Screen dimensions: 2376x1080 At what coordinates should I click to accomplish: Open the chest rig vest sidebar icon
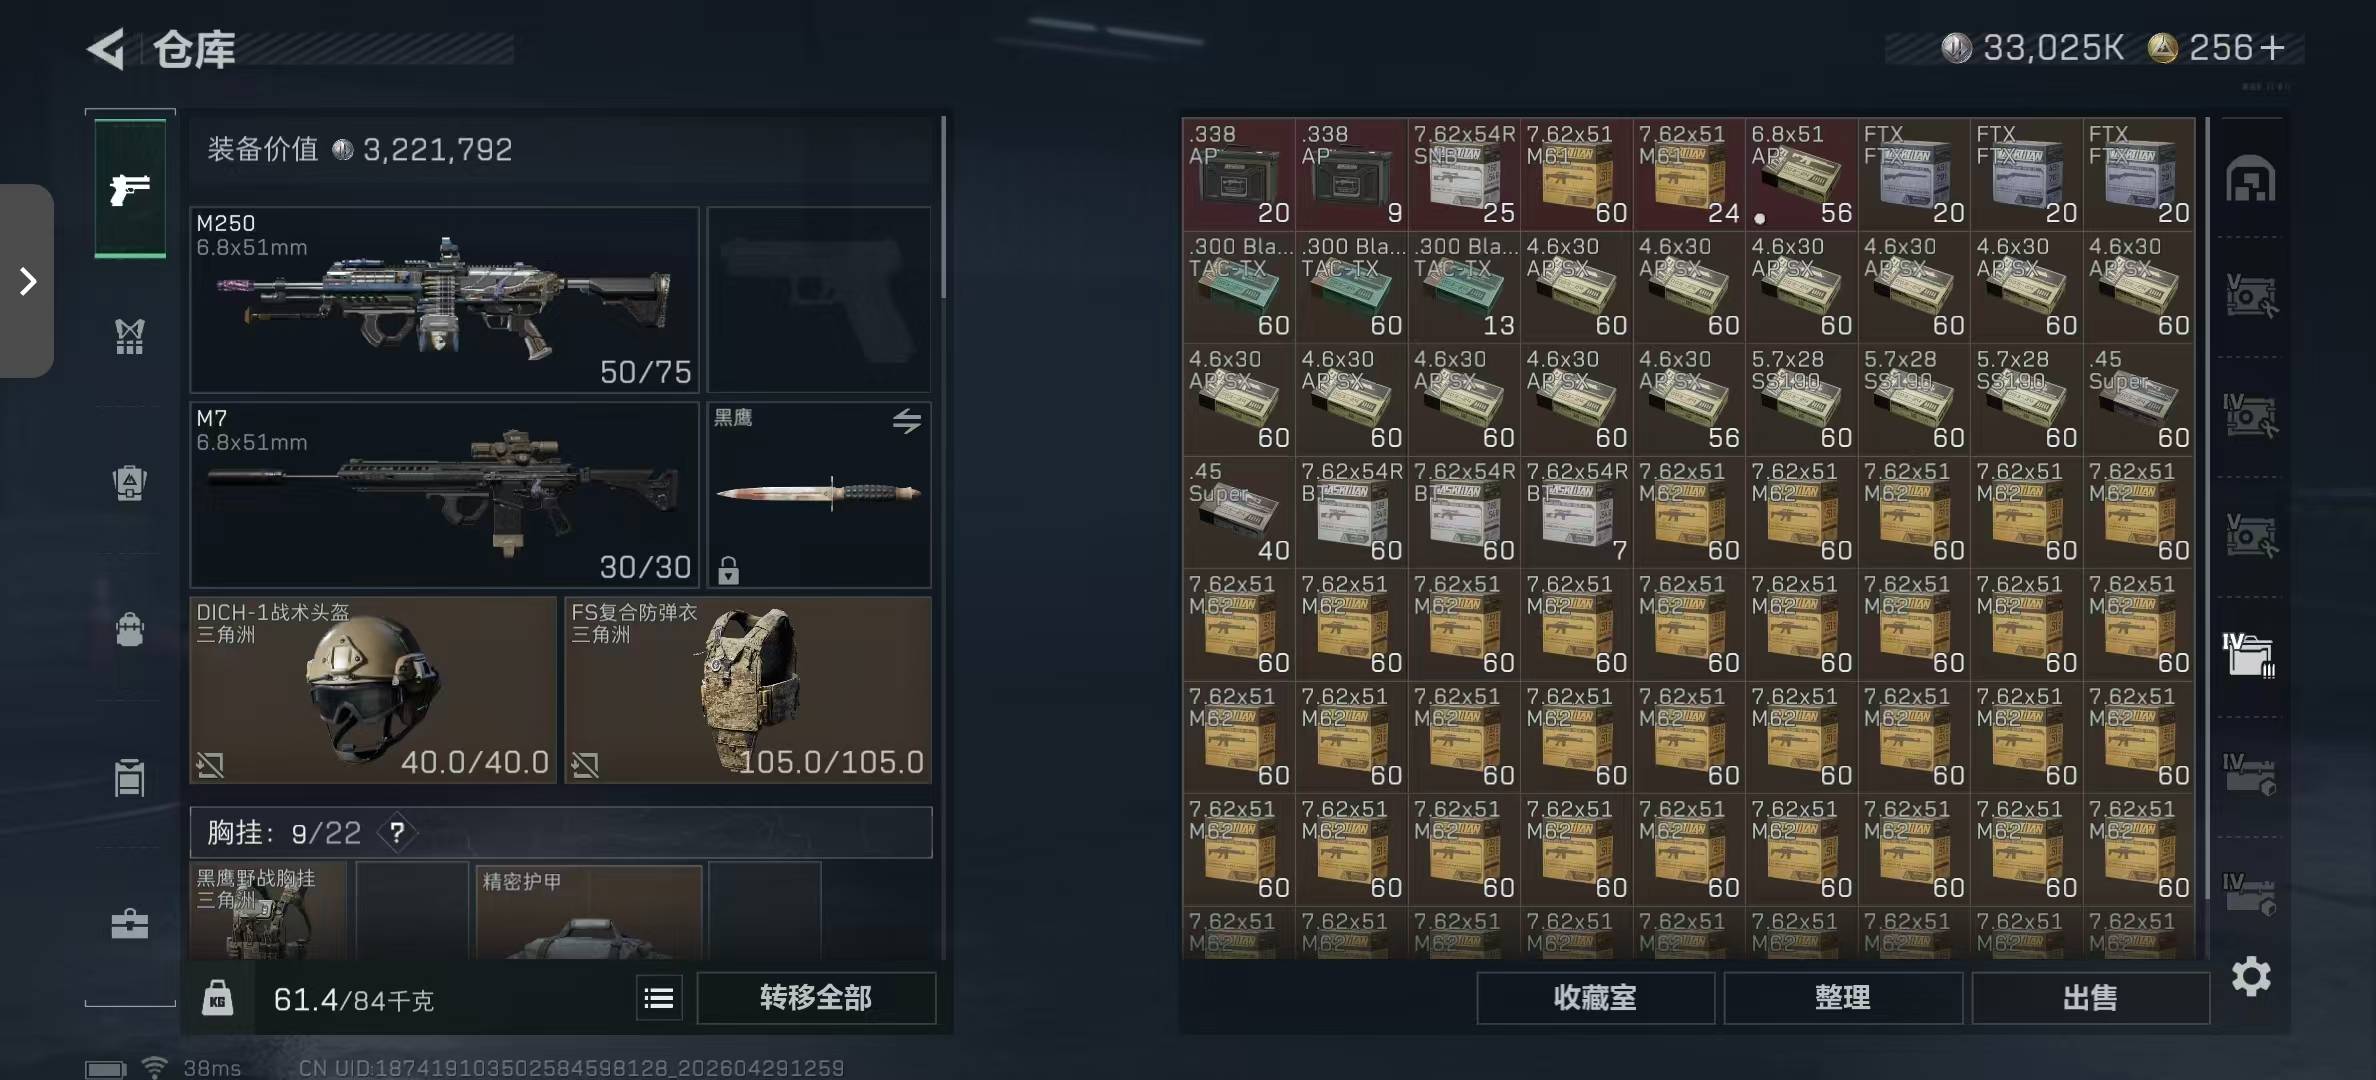click(x=130, y=337)
